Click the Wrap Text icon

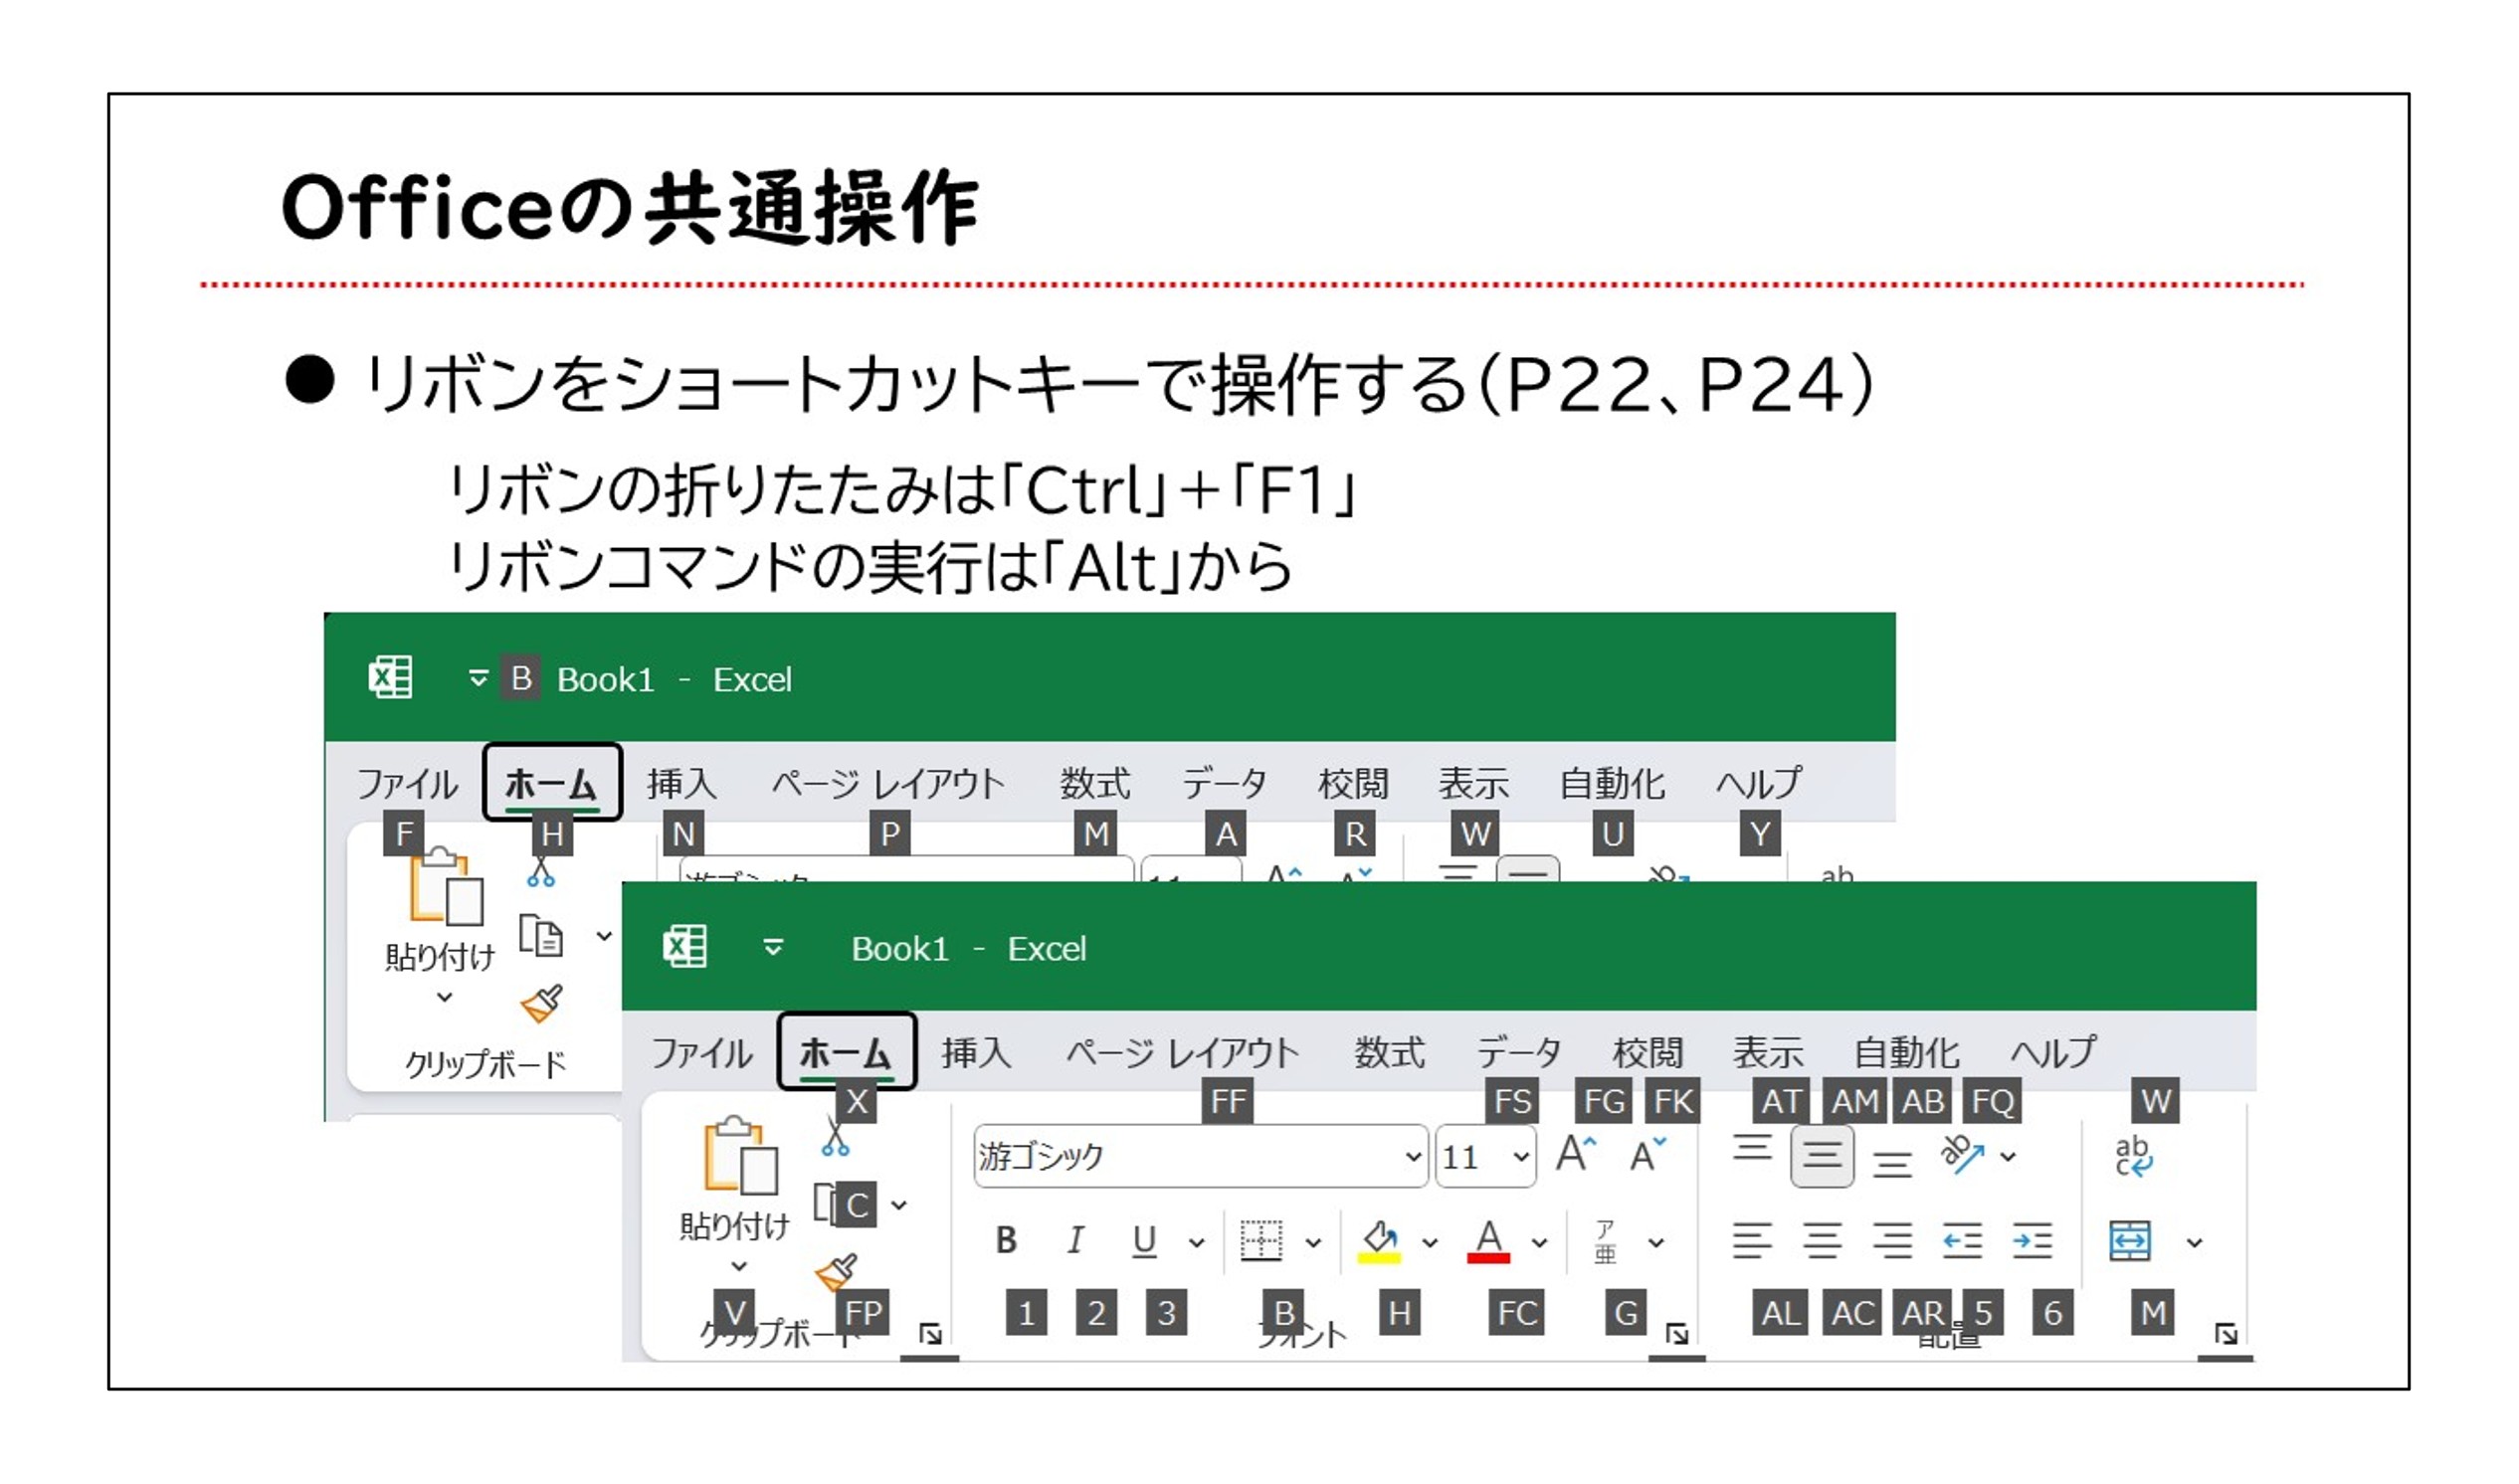tap(2132, 1157)
